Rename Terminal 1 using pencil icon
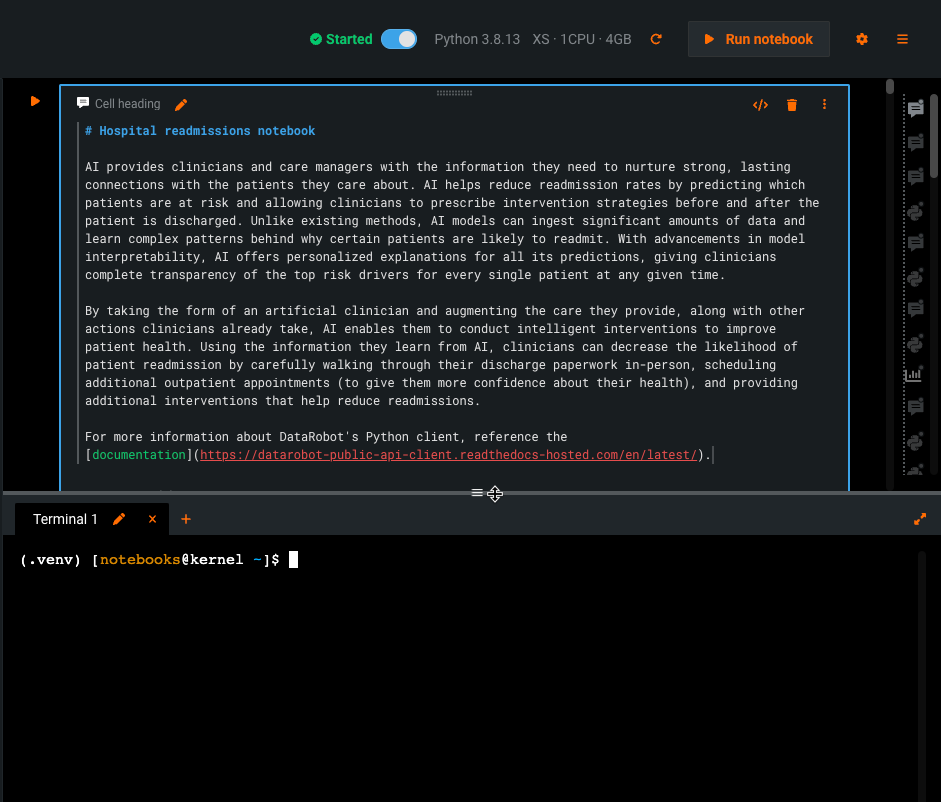The width and height of the screenshot is (941, 802). pyautogui.click(x=120, y=519)
